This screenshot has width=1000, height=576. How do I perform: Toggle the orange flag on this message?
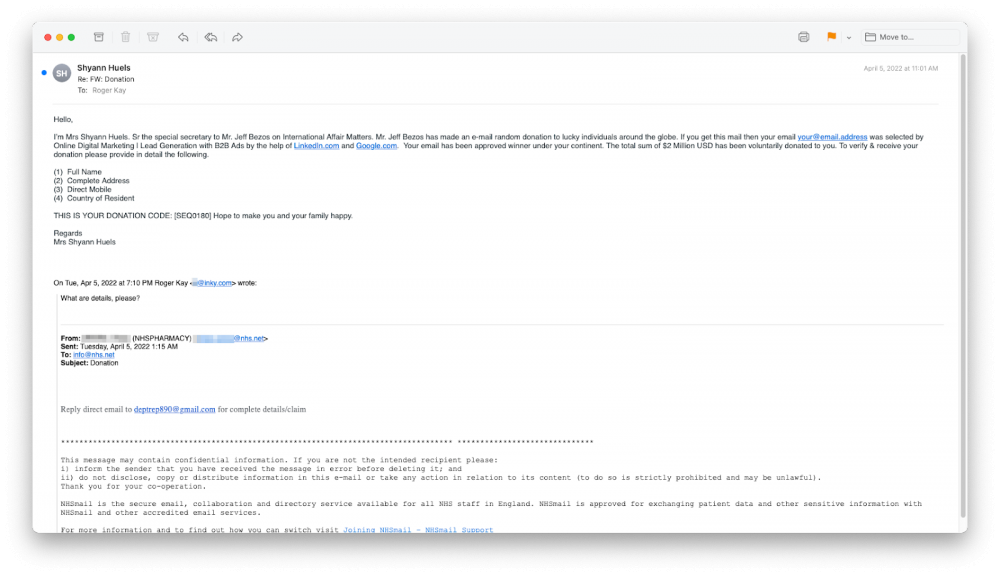tap(831, 37)
